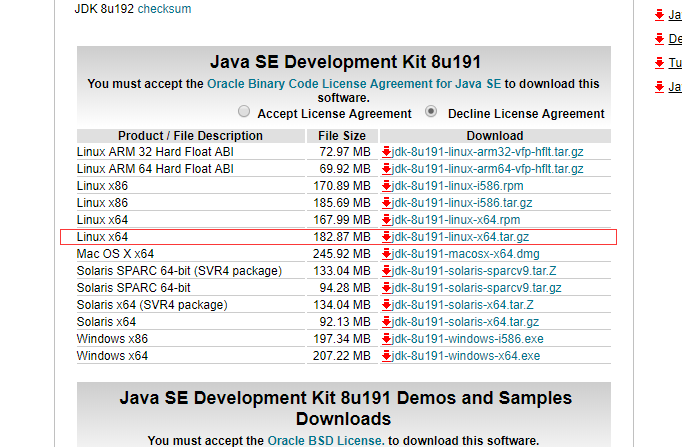This screenshot has width=682, height=447.
Task: Click download arrow icon beside windows-x64.exe
Action: [x=386, y=355]
